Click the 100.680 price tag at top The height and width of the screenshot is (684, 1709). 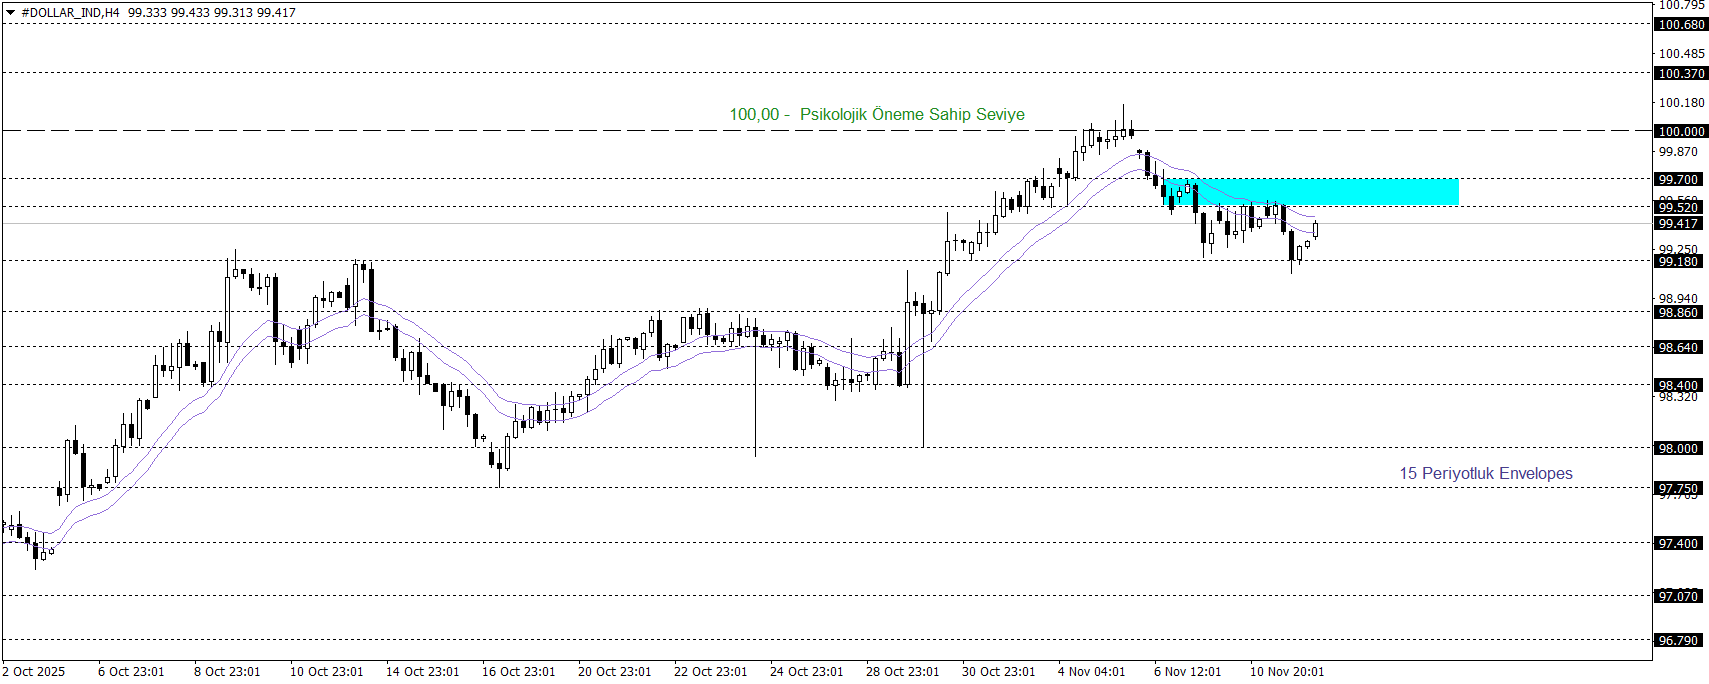pos(1681,24)
